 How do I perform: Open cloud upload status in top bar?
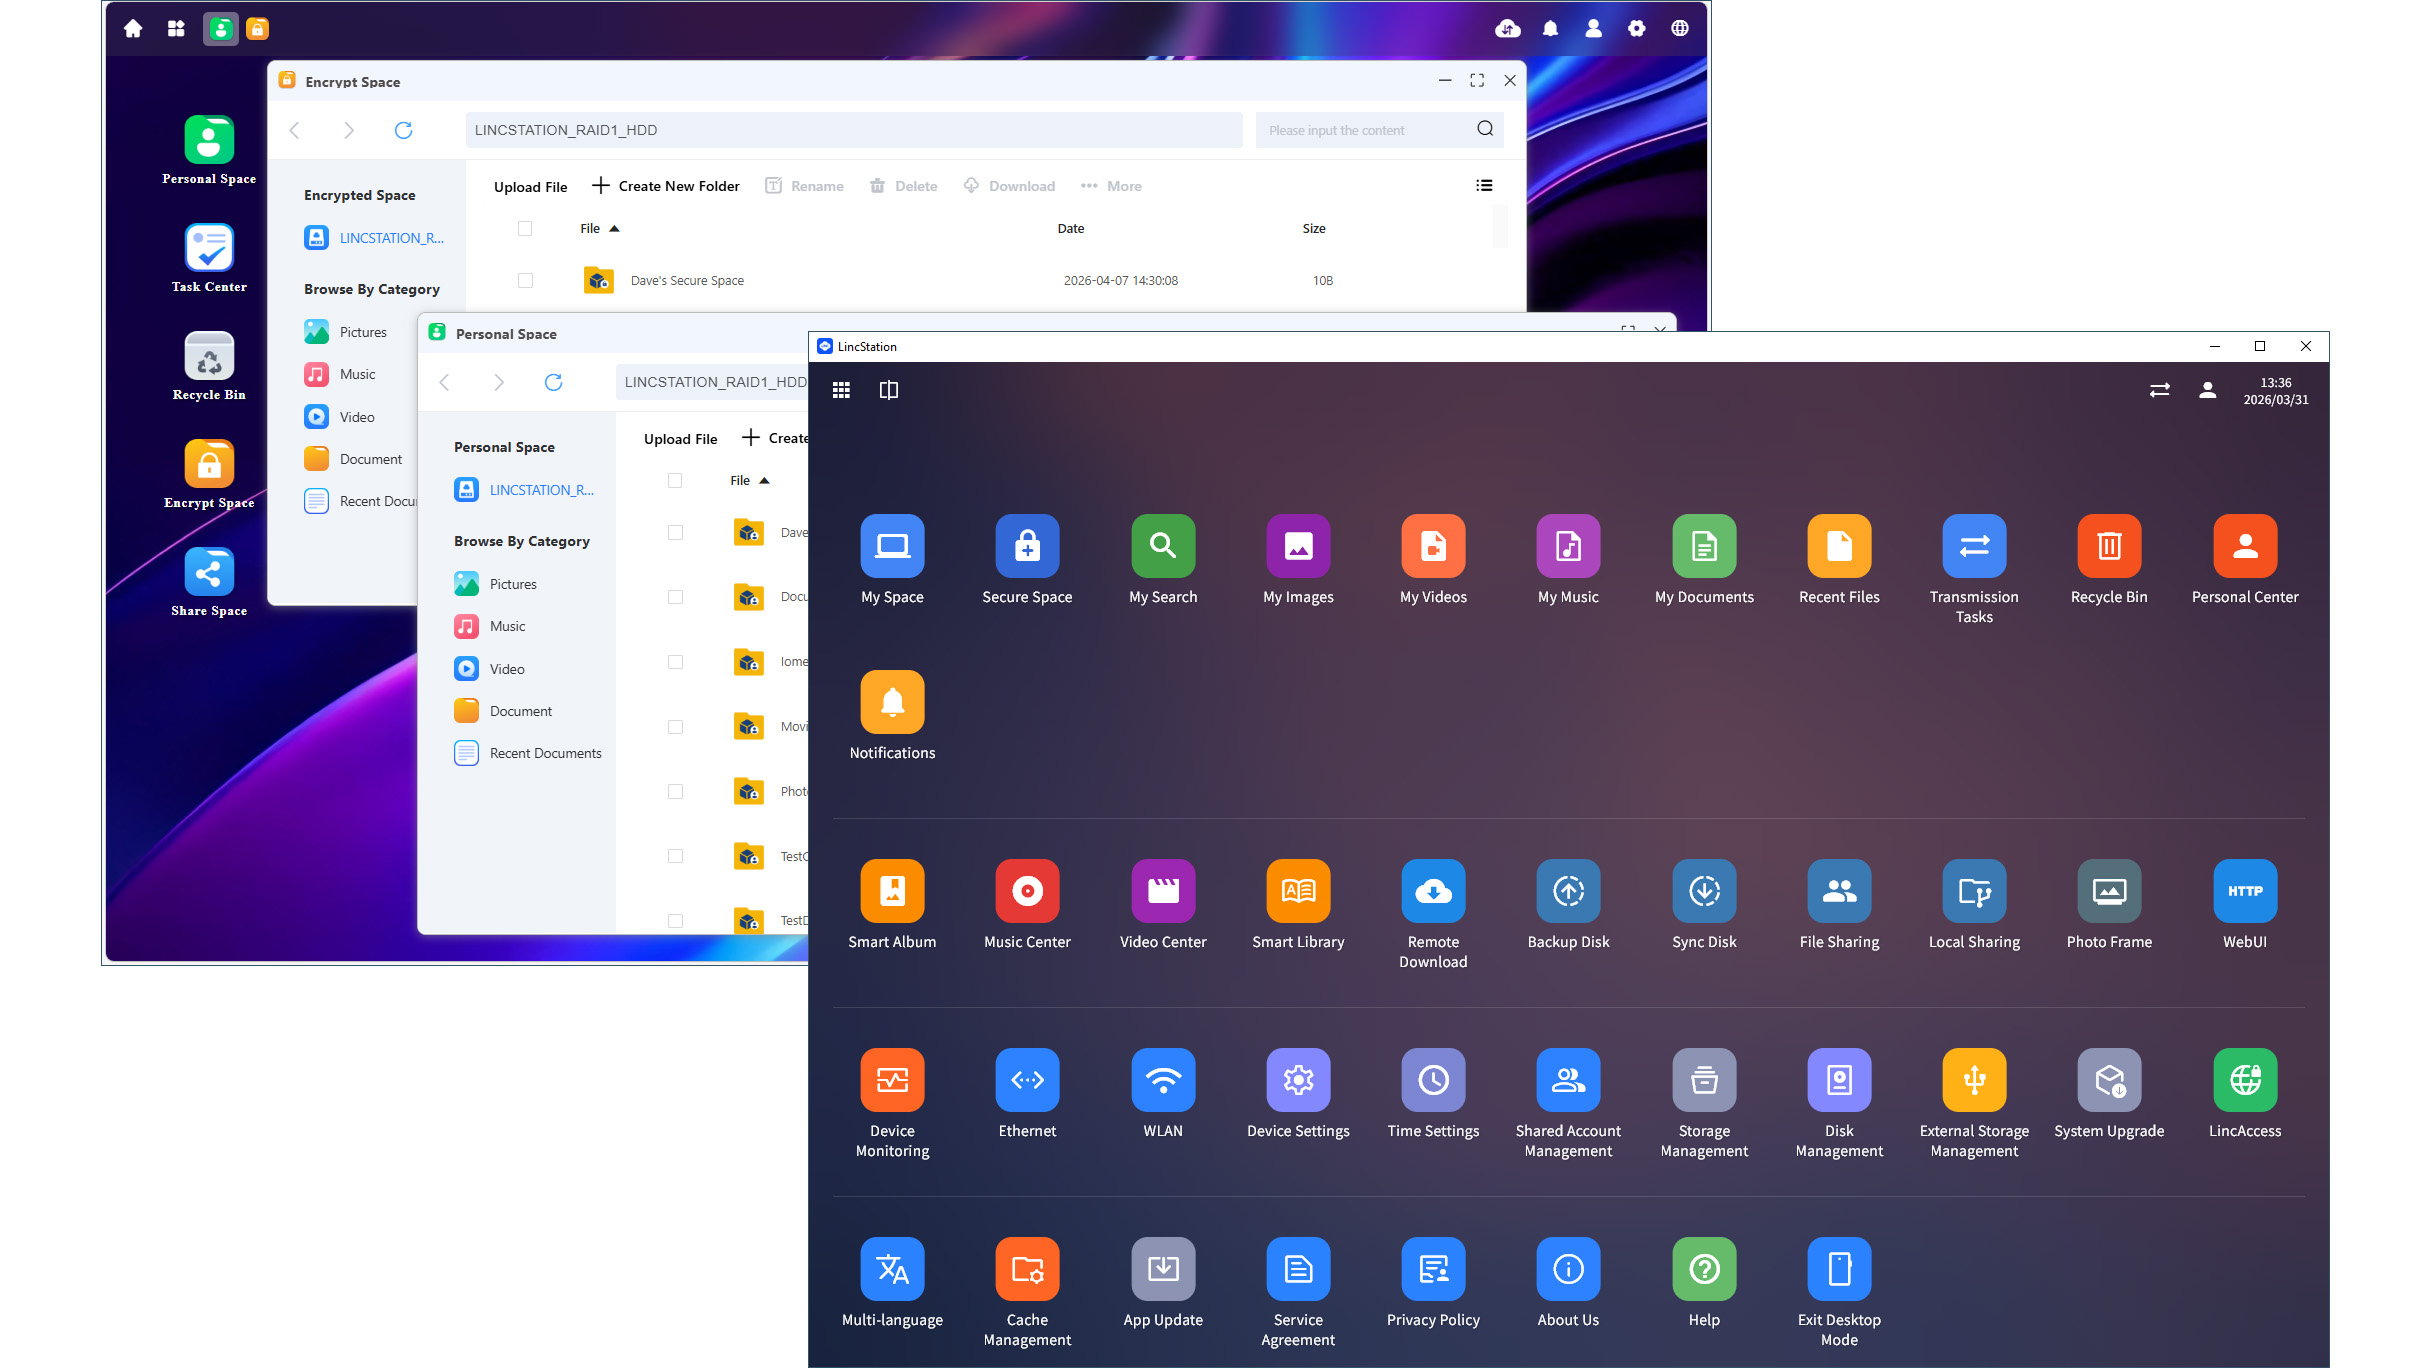click(x=1507, y=29)
